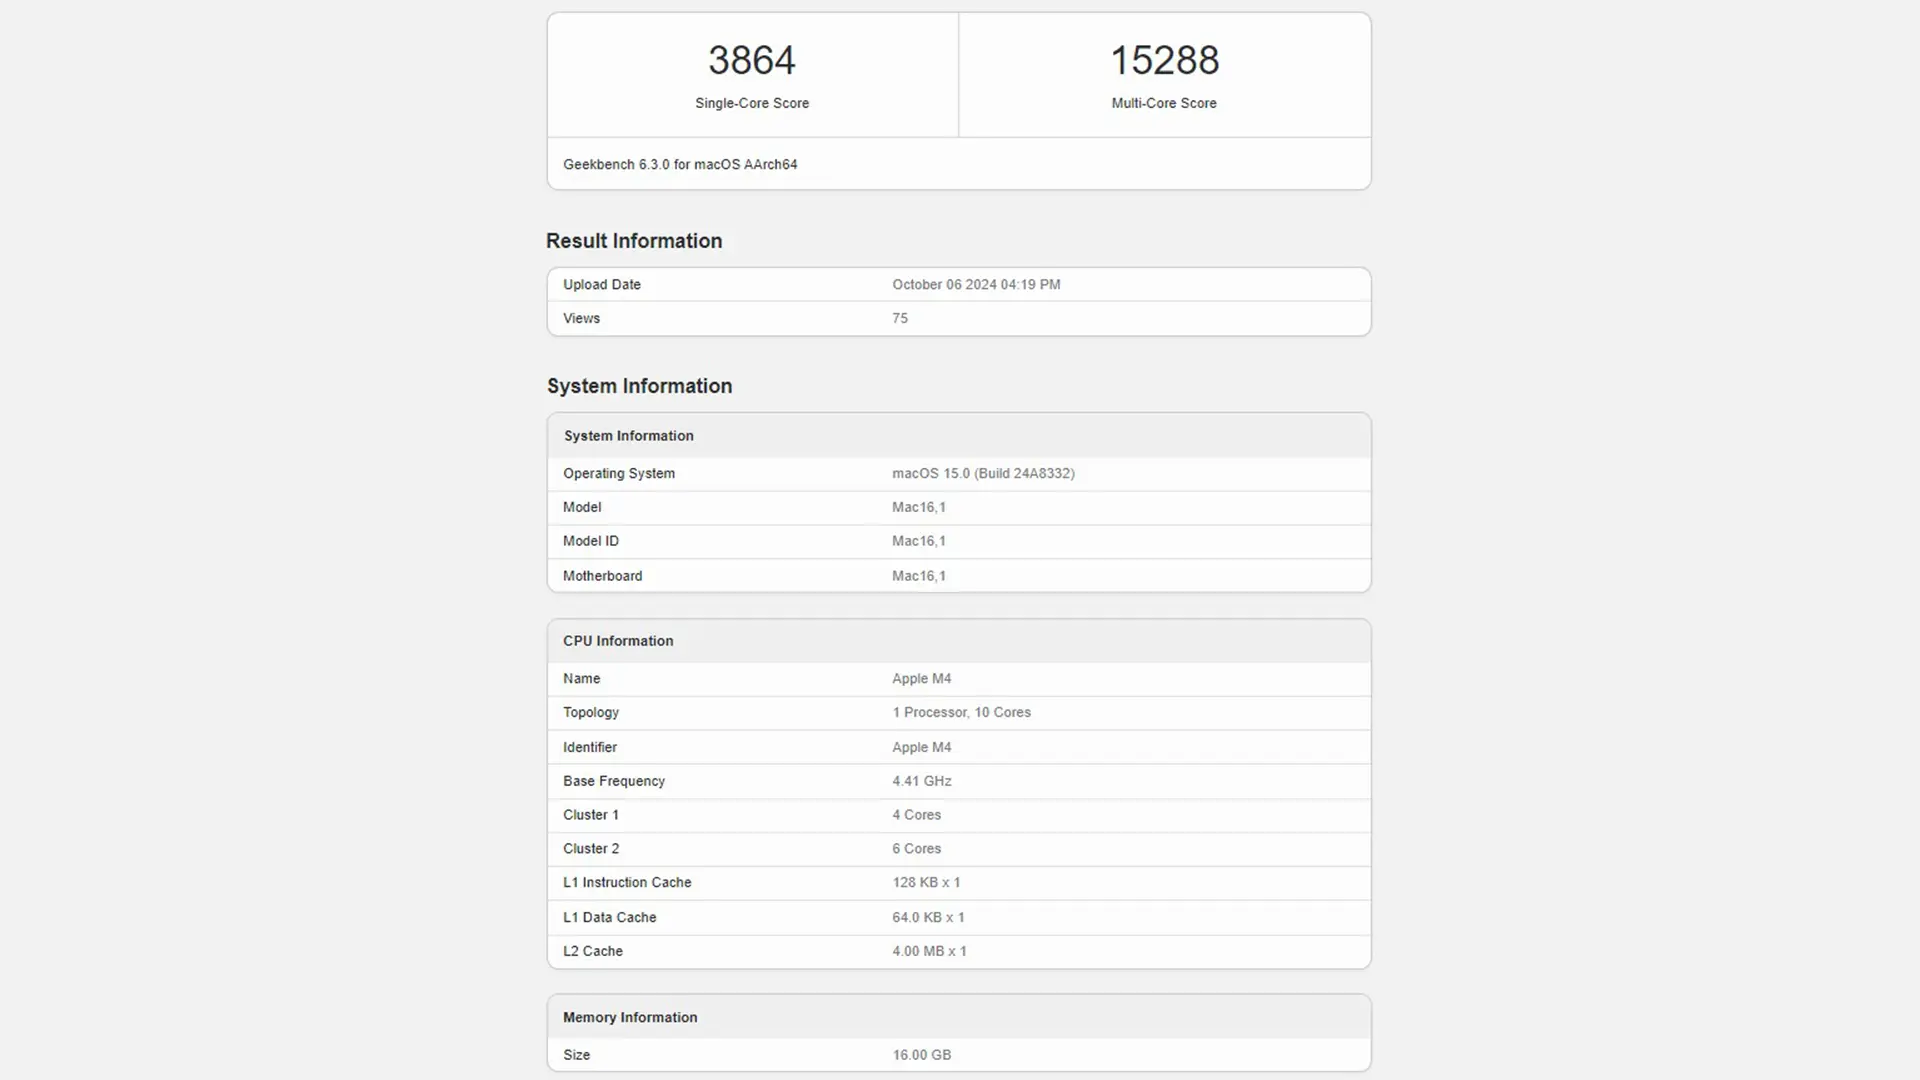The height and width of the screenshot is (1080, 1920).
Task: Click the Result Information heading
Action: pyautogui.click(x=634, y=241)
